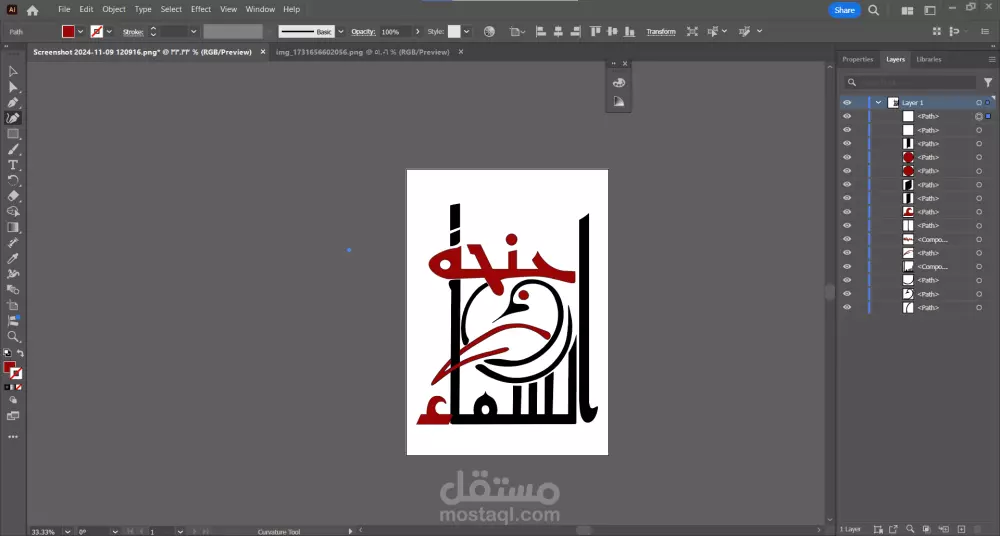This screenshot has height=536, width=1000.
Task: Click the Isolate Selected Object icon
Action: coord(692,31)
